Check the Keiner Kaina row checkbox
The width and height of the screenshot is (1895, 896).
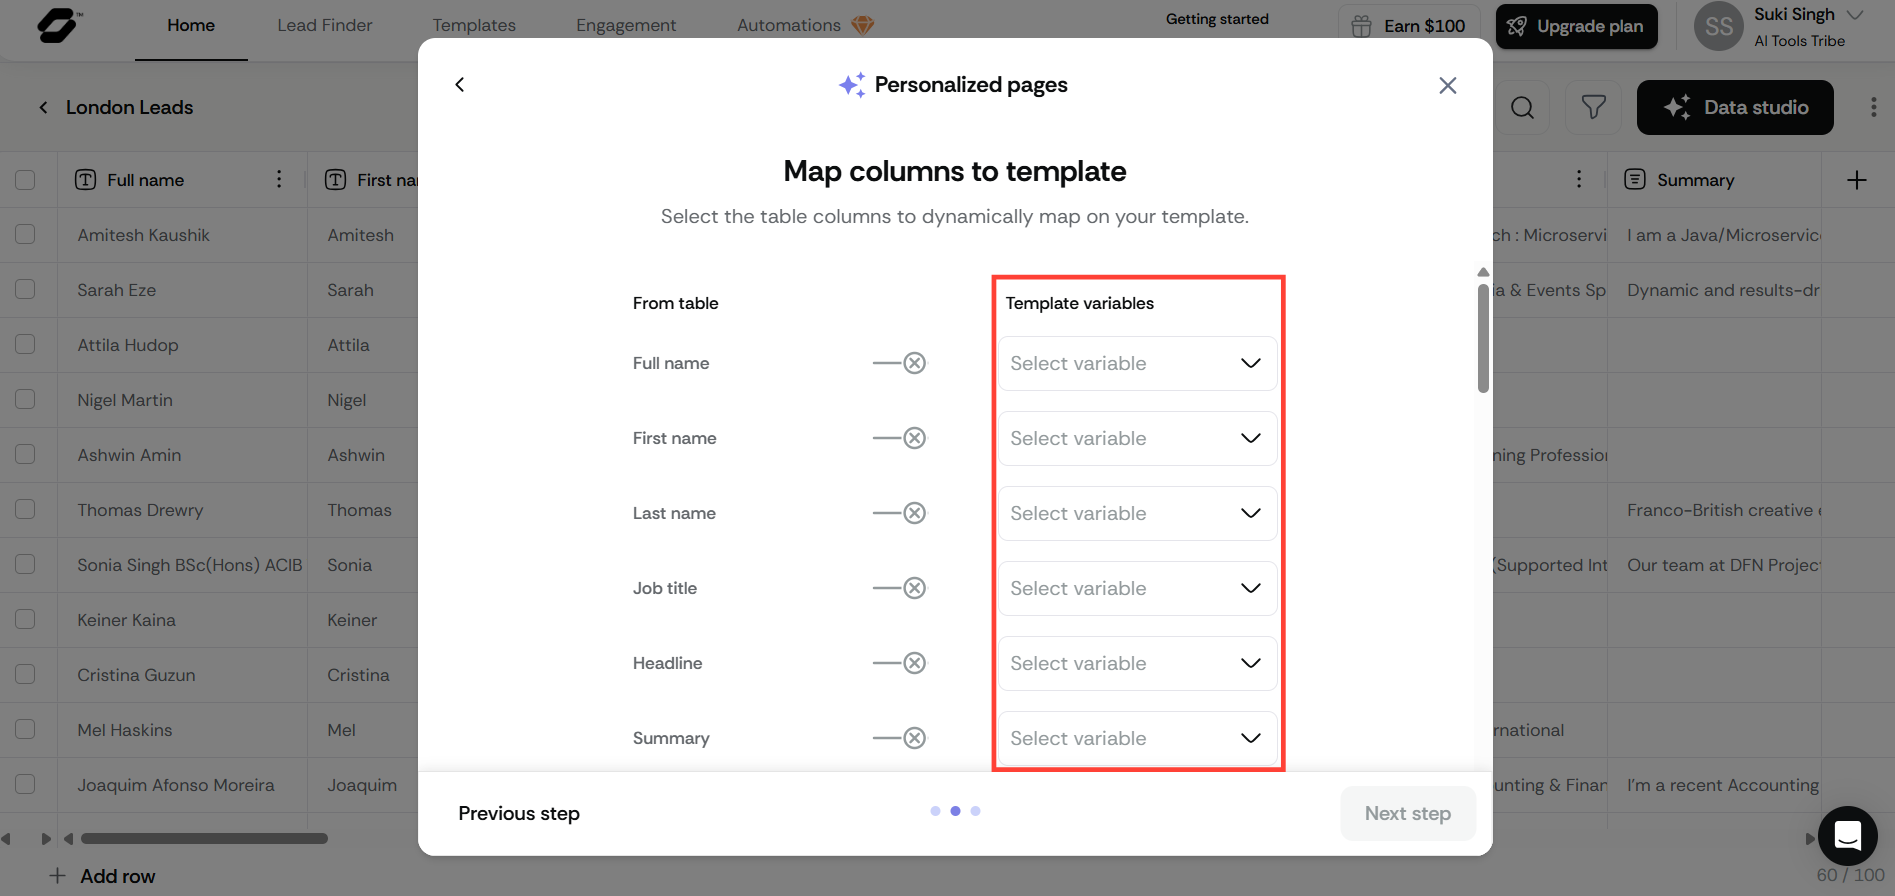25,619
